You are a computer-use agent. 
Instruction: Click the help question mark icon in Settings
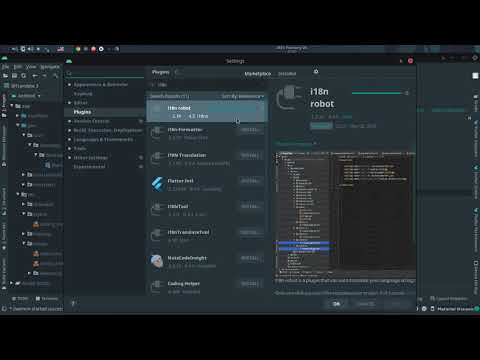point(73,303)
